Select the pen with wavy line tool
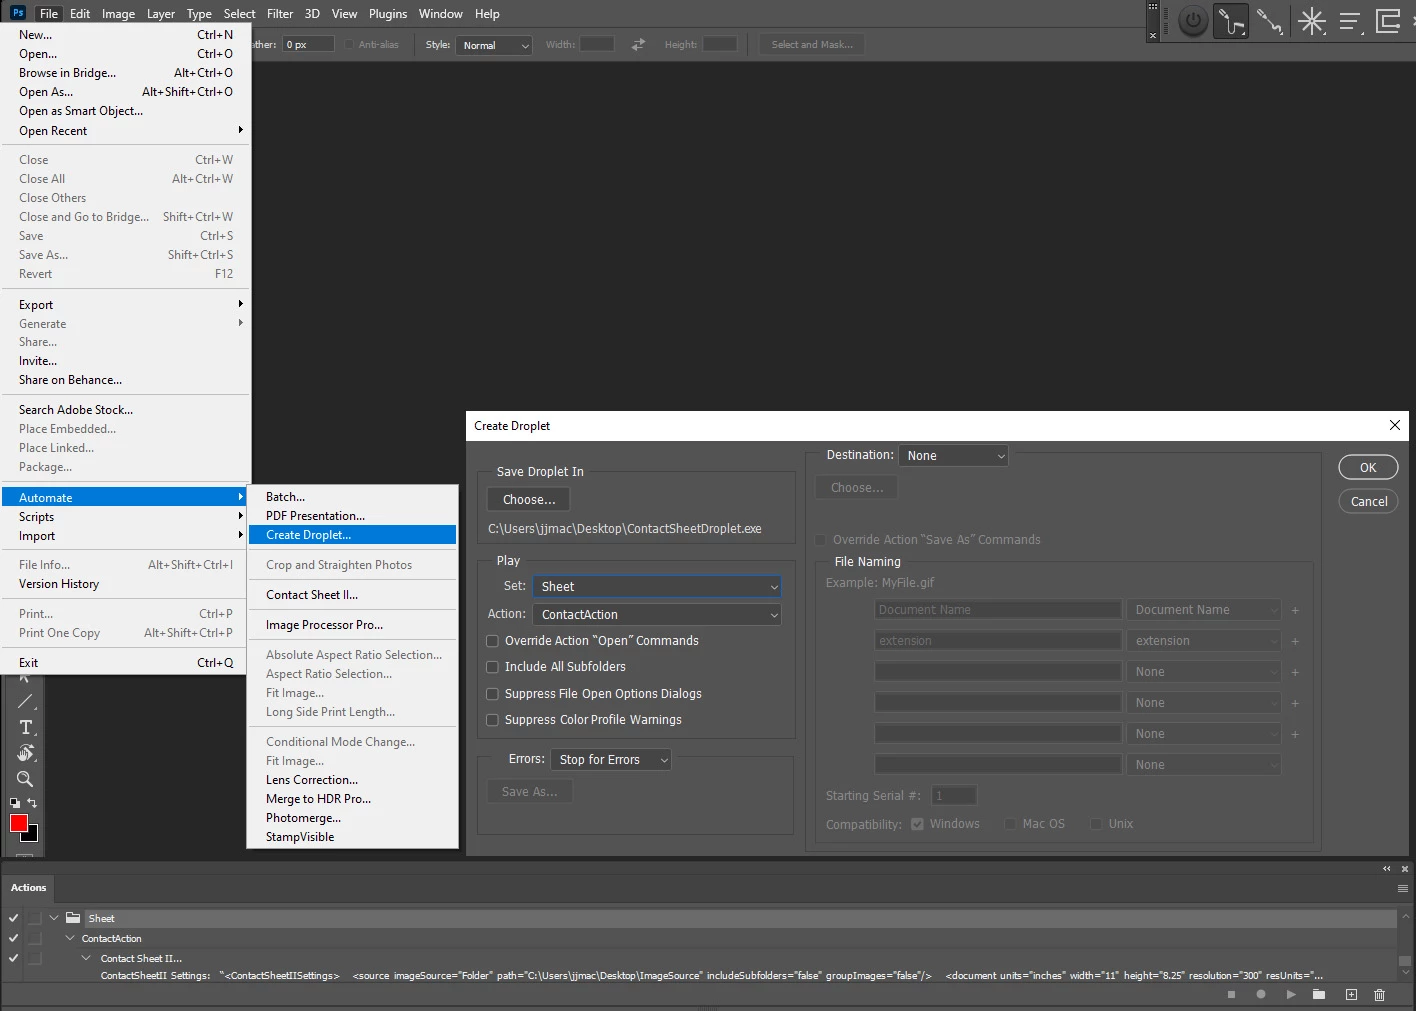This screenshot has height=1011, width=1416. click(1270, 21)
